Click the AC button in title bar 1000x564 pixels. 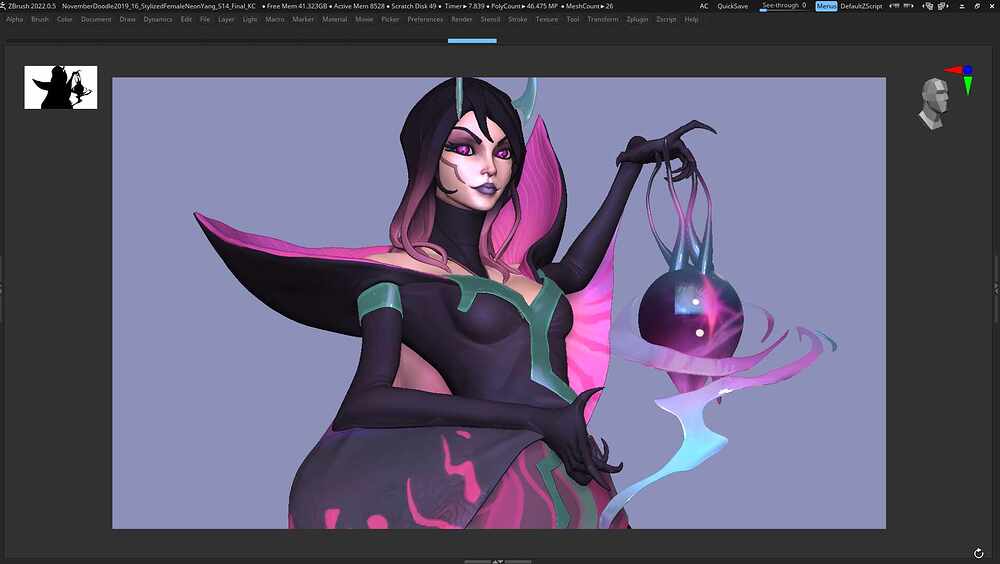[x=703, y=6]
